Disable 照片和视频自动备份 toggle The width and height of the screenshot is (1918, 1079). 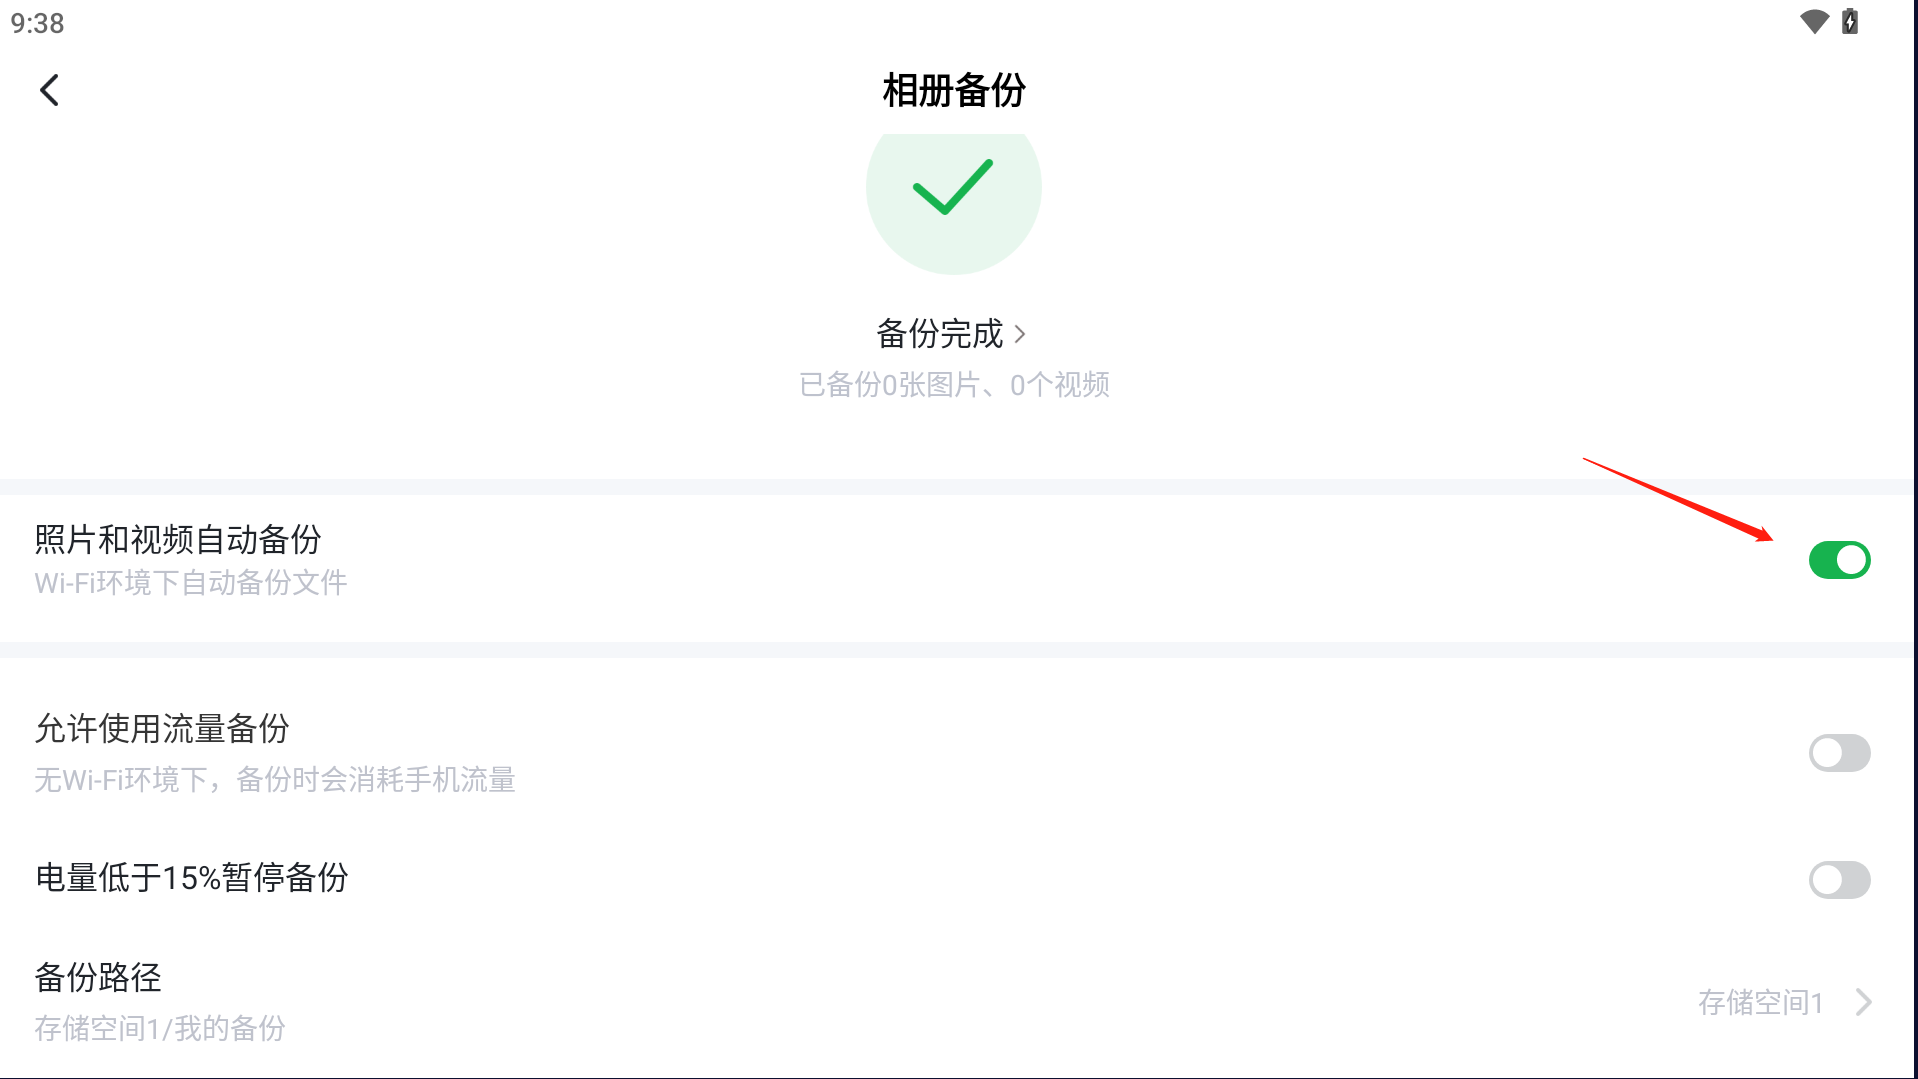1839,560
